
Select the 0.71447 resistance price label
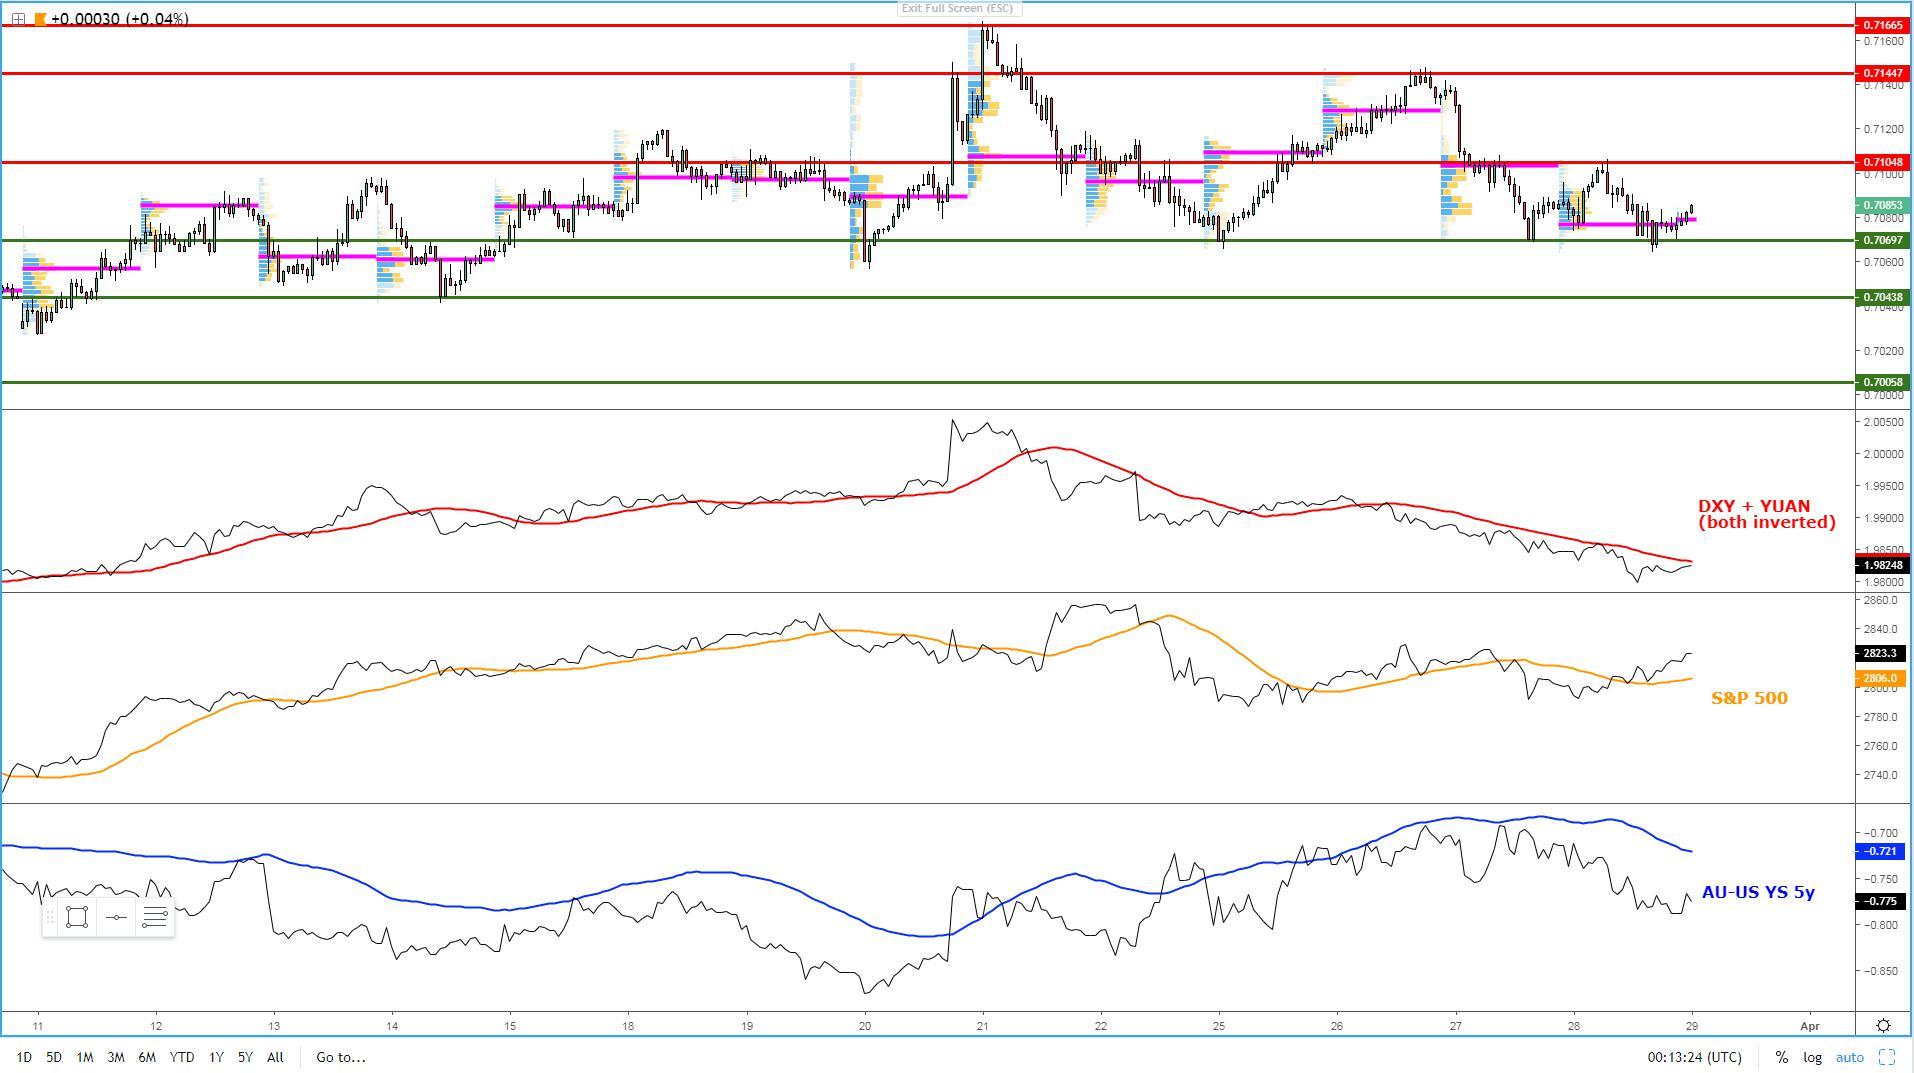coord(1883,73)
